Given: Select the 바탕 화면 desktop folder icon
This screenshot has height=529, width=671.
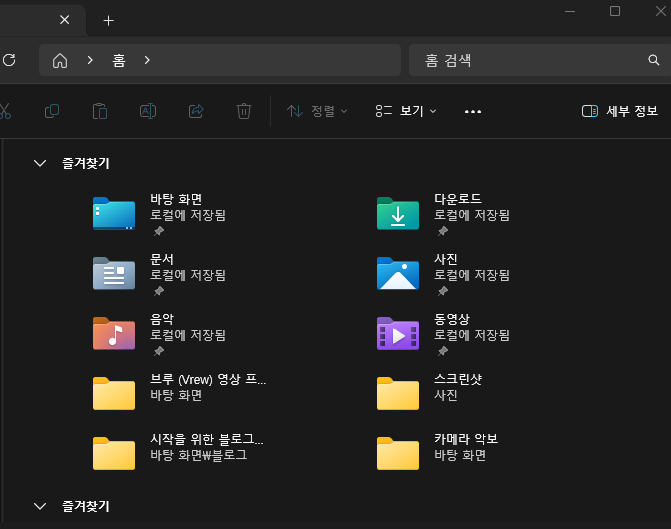Looking at the screenshot, I should tap(114, 213).
